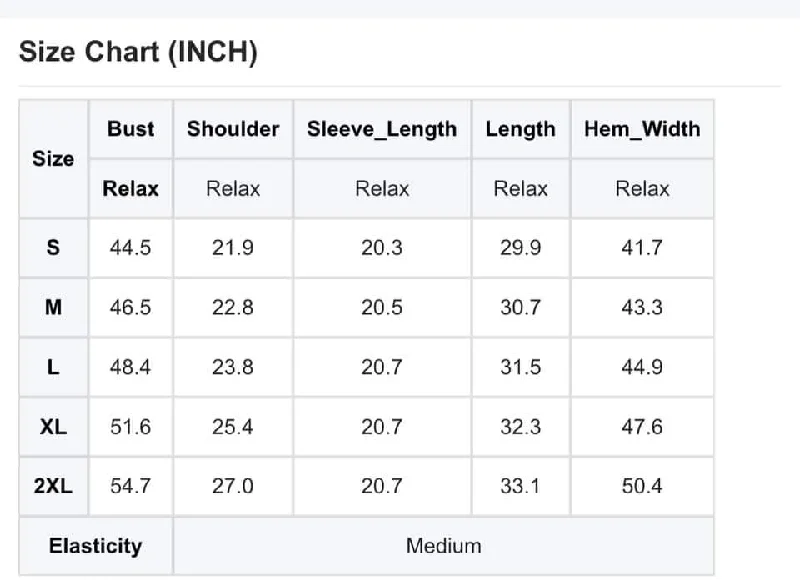Click the Sleeve_Length column header
This screenshot has width=800, height=580.
(382, 130)
